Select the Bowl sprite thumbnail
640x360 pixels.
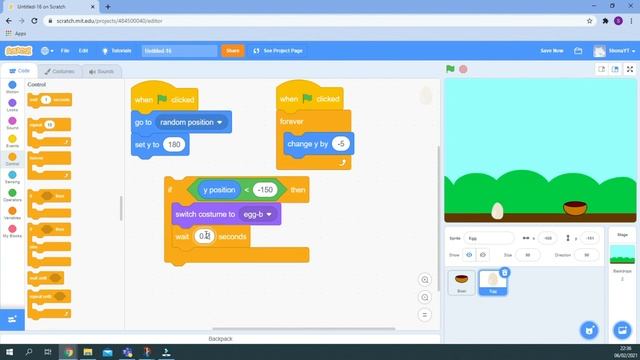tap(462, 282)
